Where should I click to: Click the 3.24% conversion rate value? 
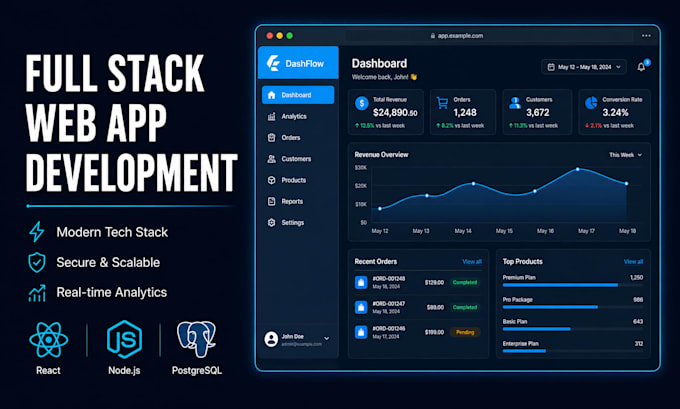click(615, 113)
